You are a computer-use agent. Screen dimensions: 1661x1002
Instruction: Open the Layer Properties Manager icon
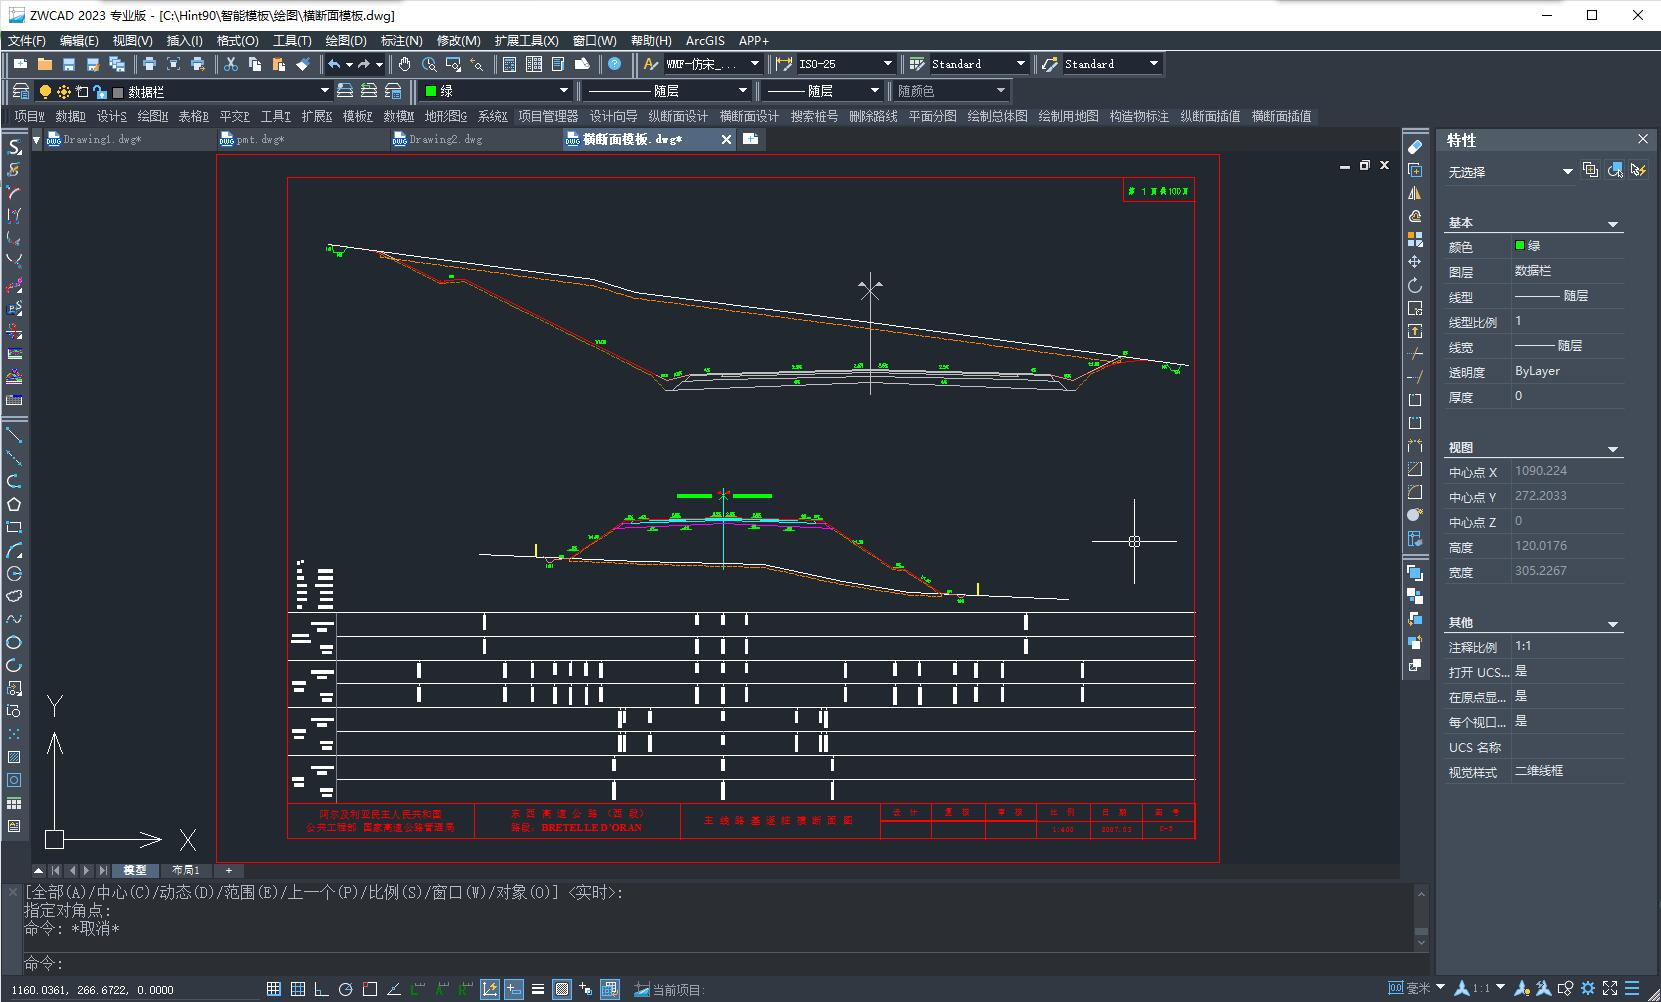pos(20,91)
